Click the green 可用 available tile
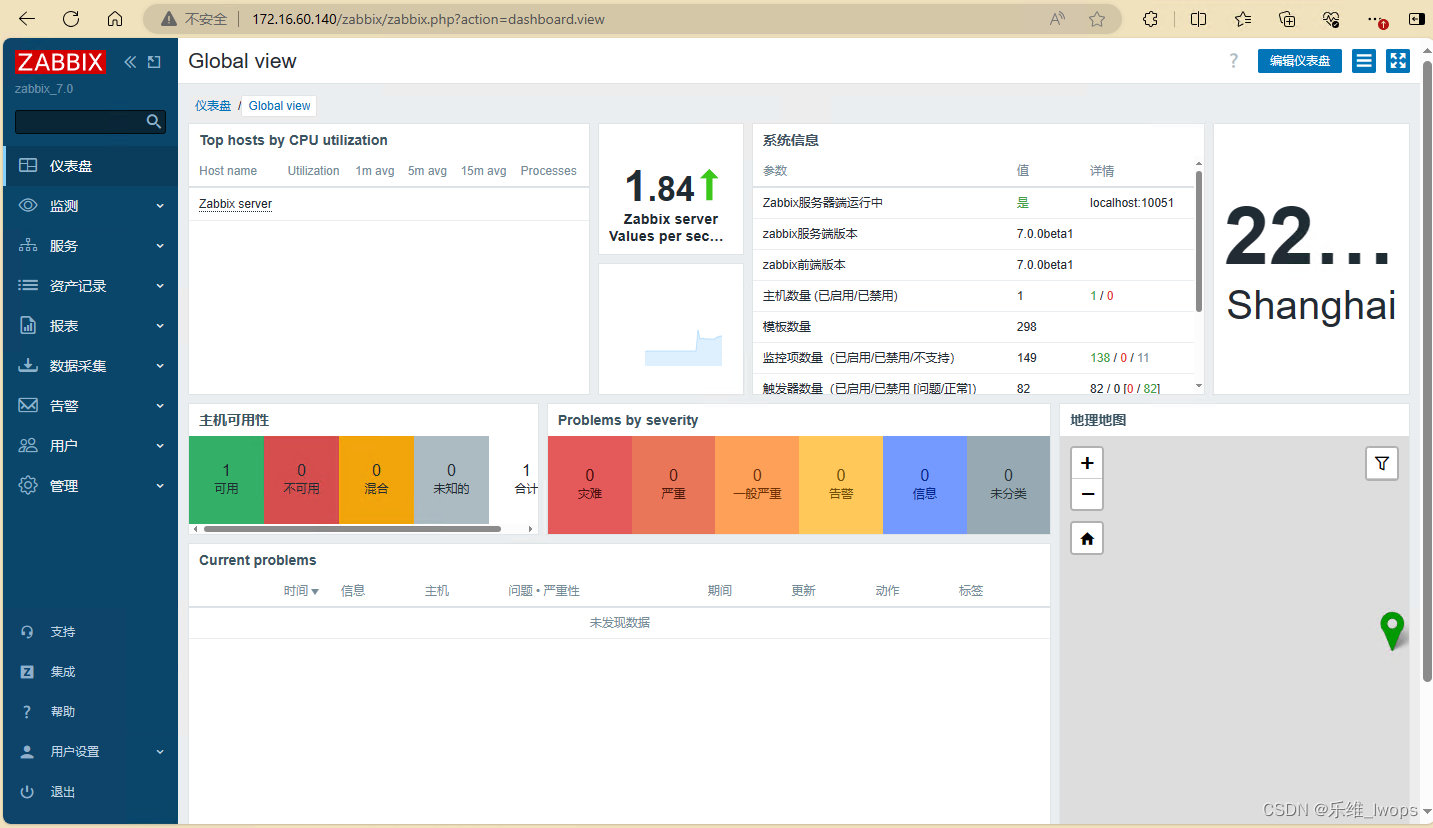This screenshot has height=828, width=1433. coord(226,479)
